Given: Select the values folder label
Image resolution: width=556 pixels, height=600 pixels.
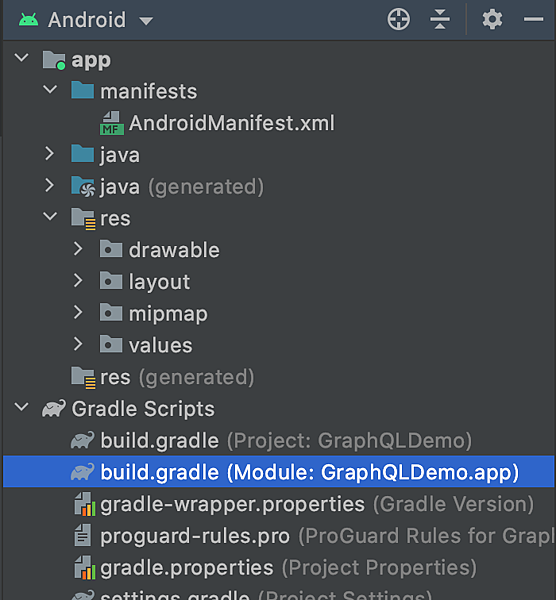Looking at the screenshot, I should point(161,346).
